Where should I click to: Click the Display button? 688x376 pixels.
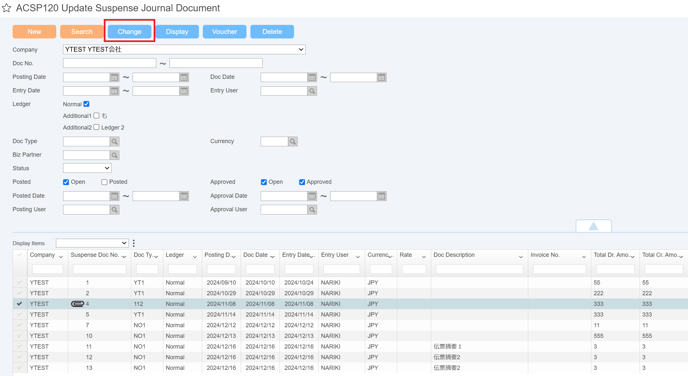tap(177, 32)
